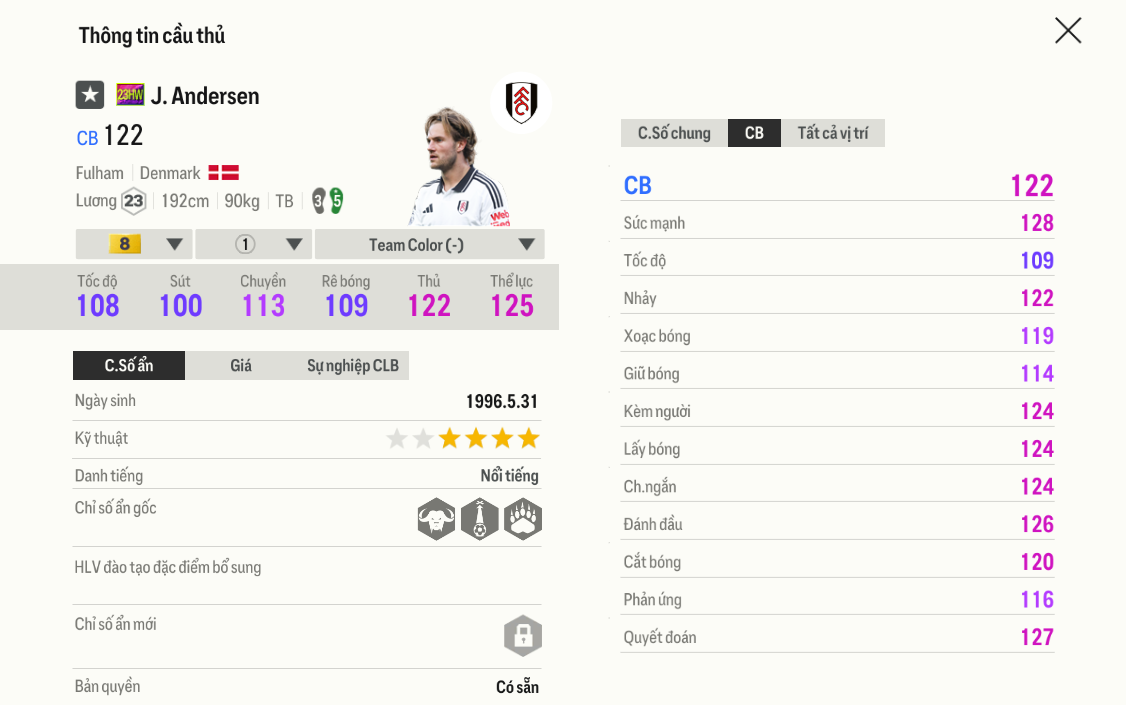Screen dimensions: 1126x705
Task: Open the Fulham club crest emblem
Action: pyautogui.click(x=521, y=103)
